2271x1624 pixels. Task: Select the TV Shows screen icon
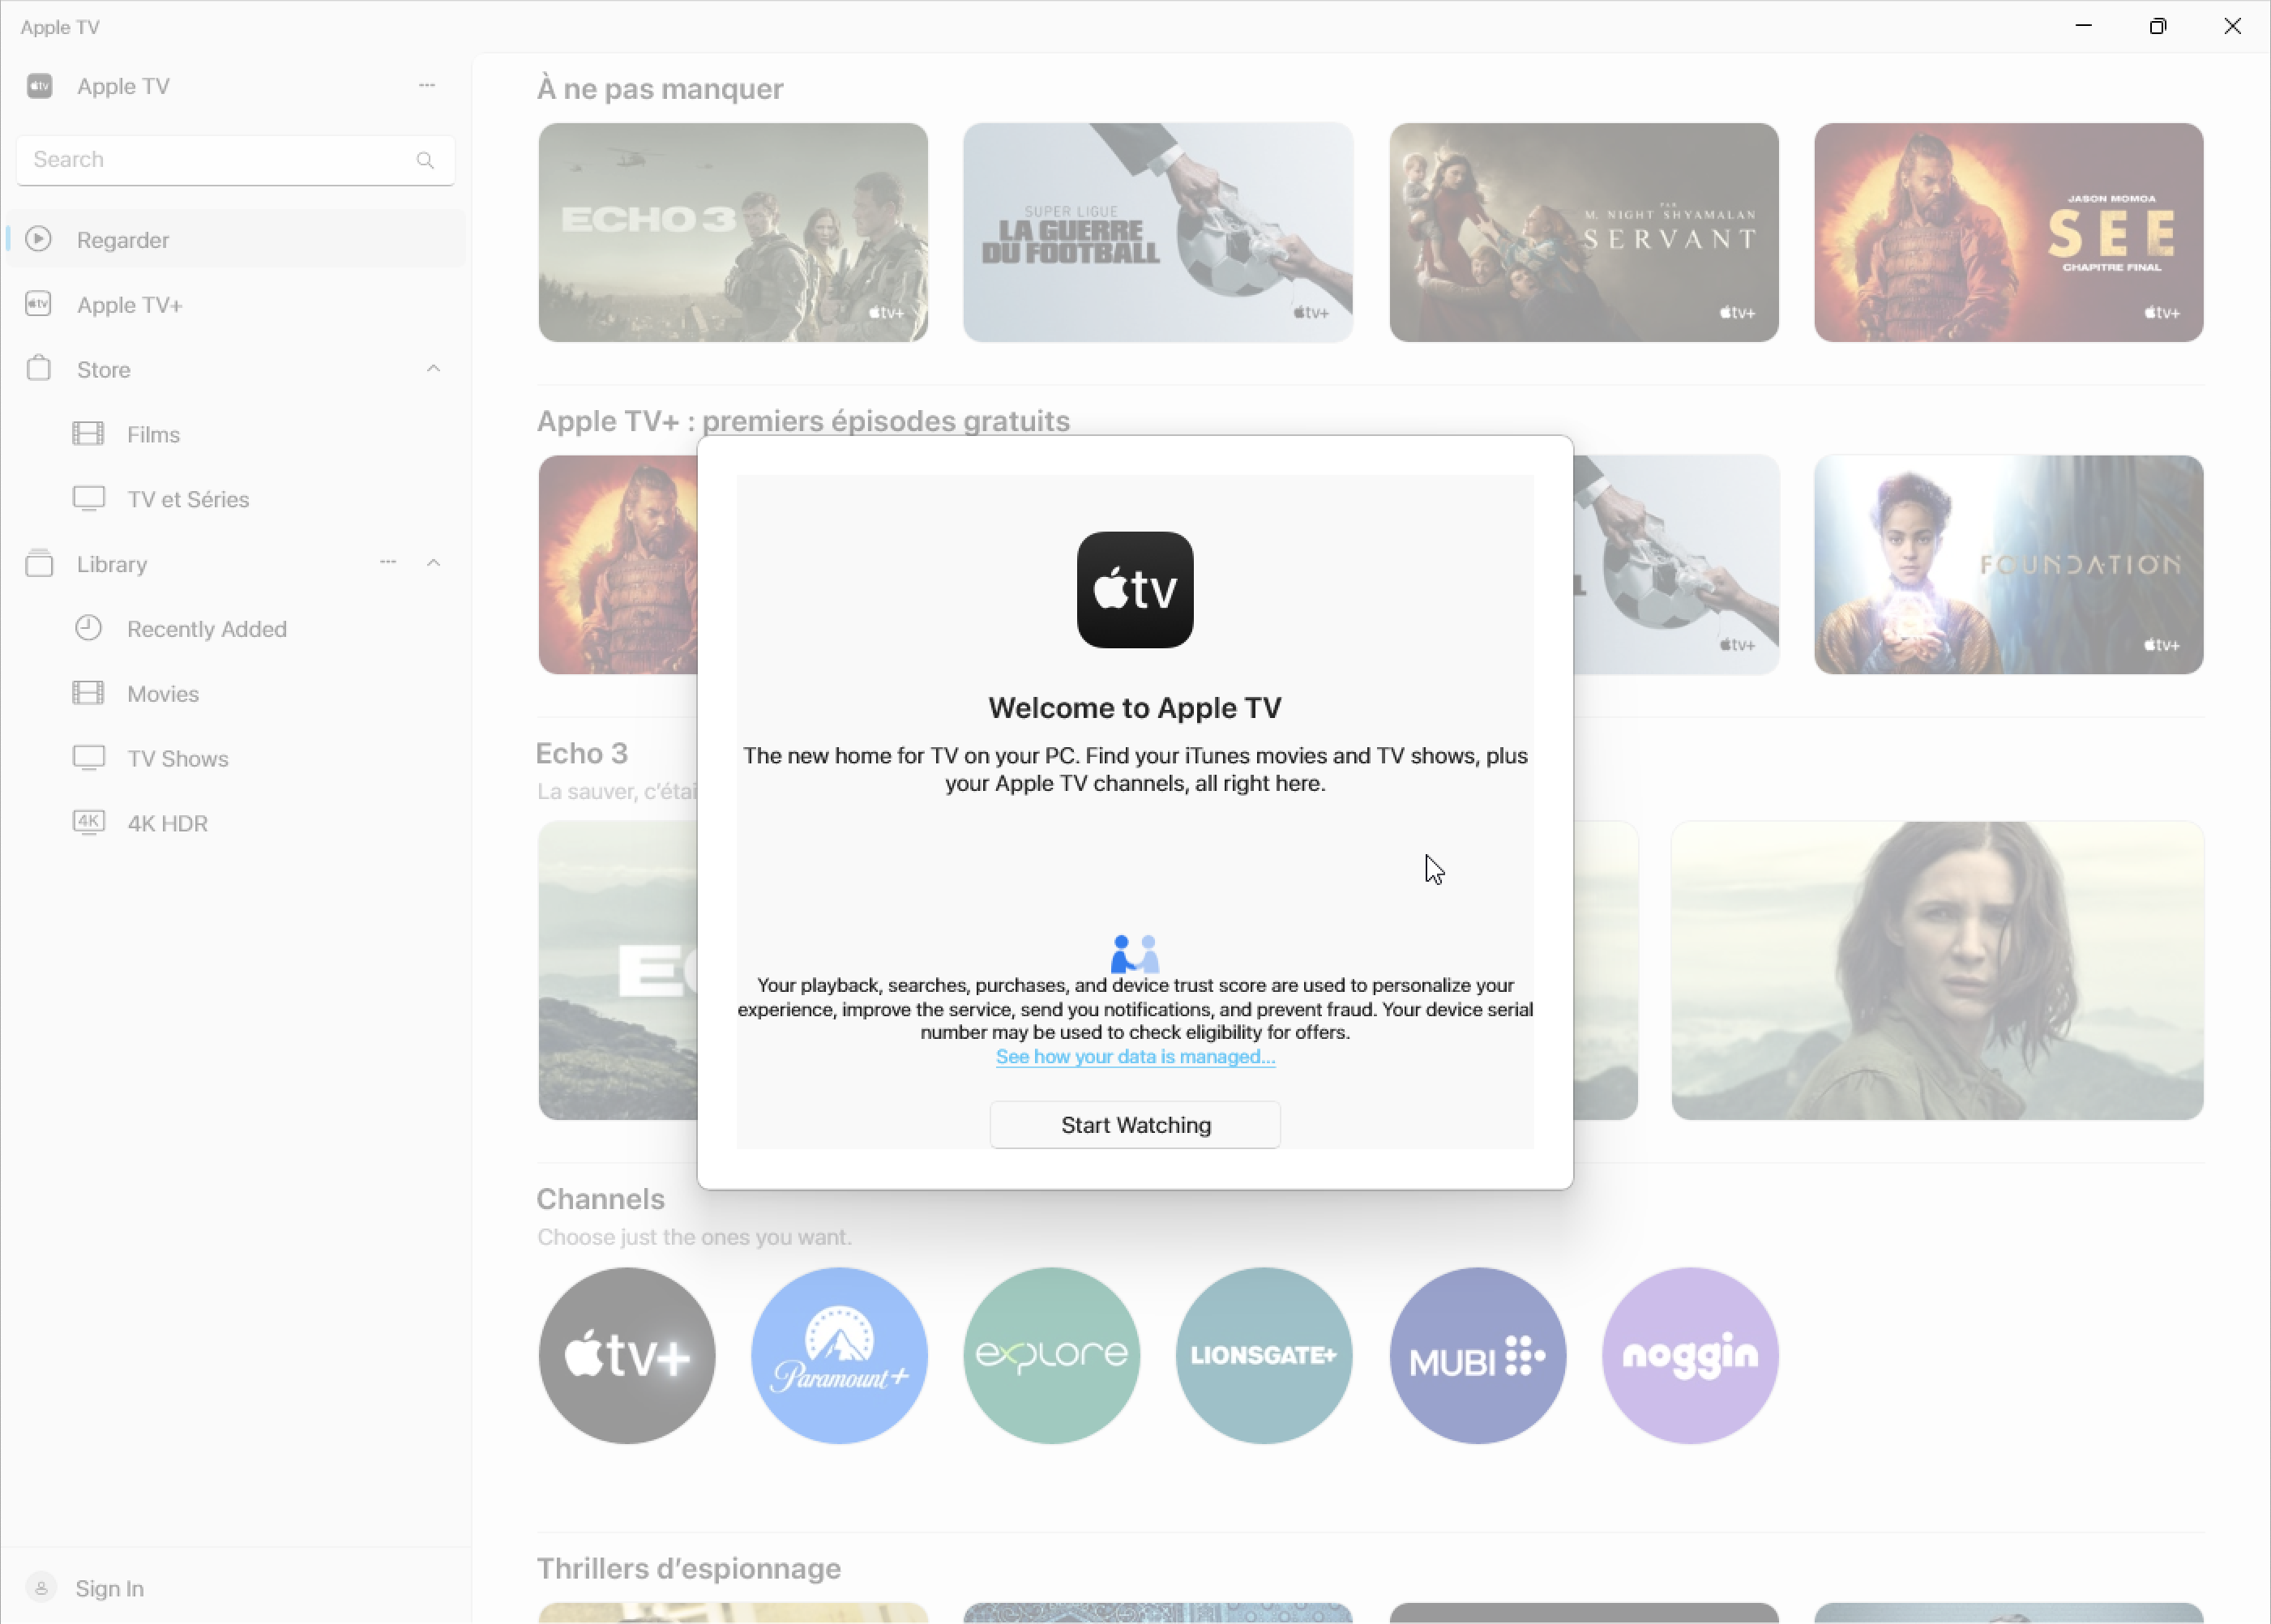(89, 758)
